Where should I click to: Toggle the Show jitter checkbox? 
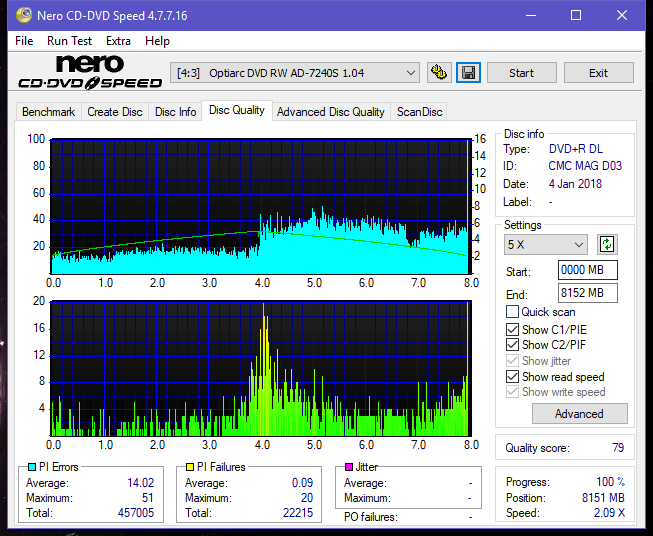click(512, 361)
